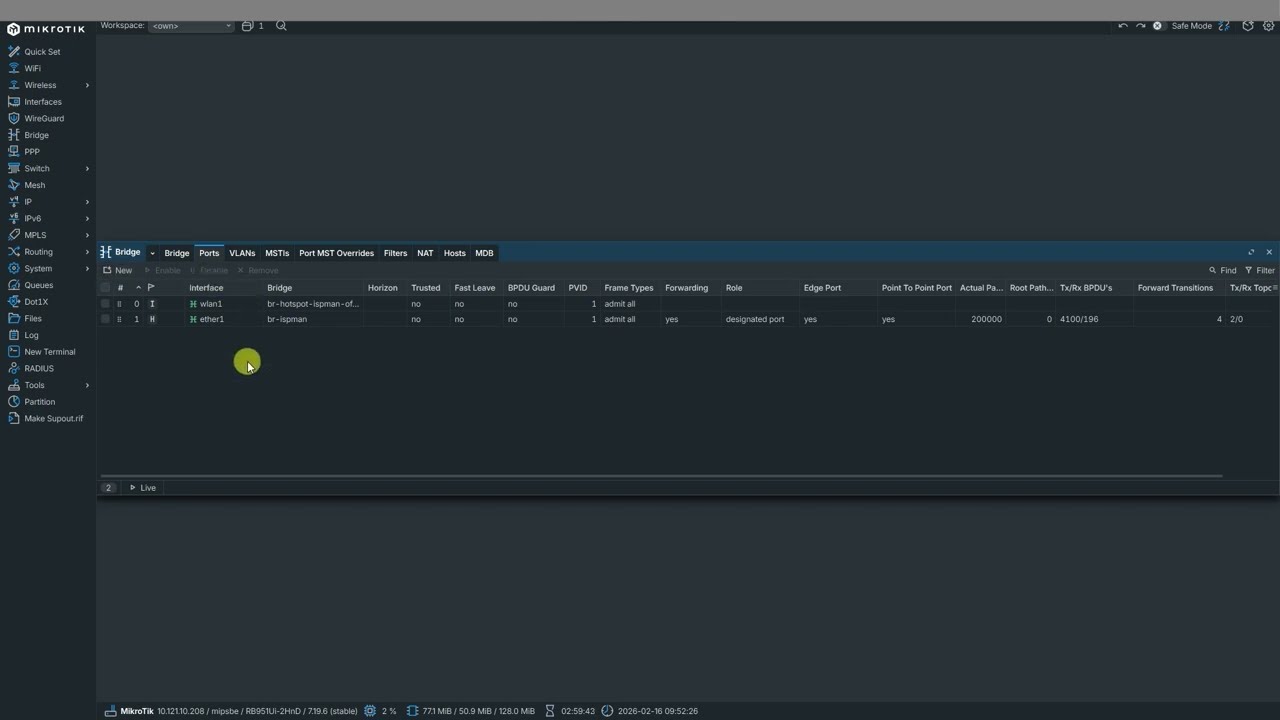
Task: Click the MikroTik logo
Action: point(46,29)
